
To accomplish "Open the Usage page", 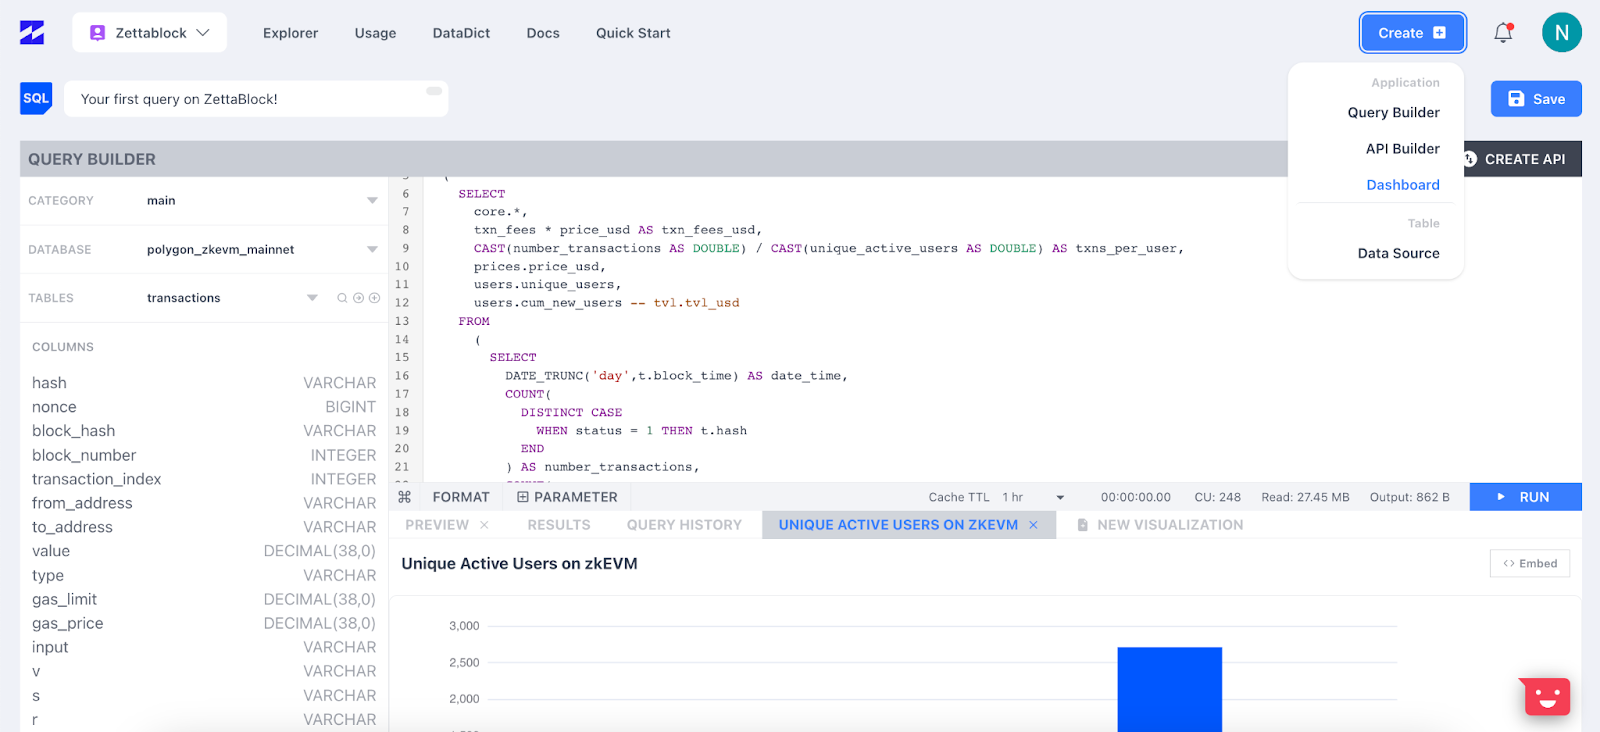I will coord(375,33).
